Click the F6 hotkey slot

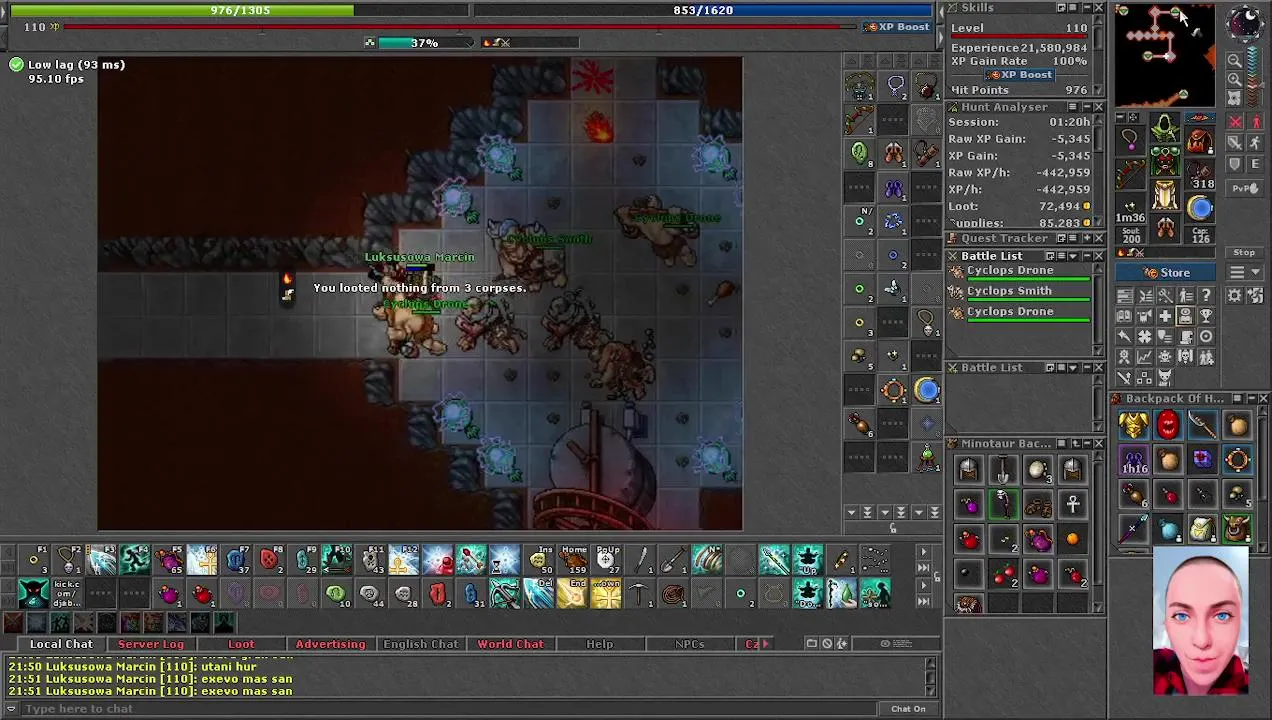(202, 560)
